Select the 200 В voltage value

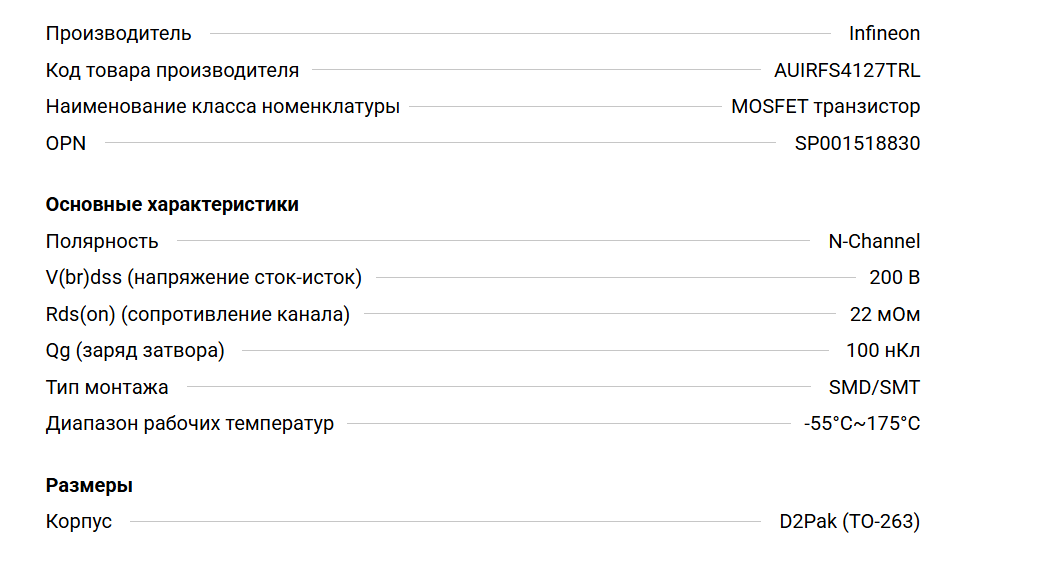coord(894,277)
